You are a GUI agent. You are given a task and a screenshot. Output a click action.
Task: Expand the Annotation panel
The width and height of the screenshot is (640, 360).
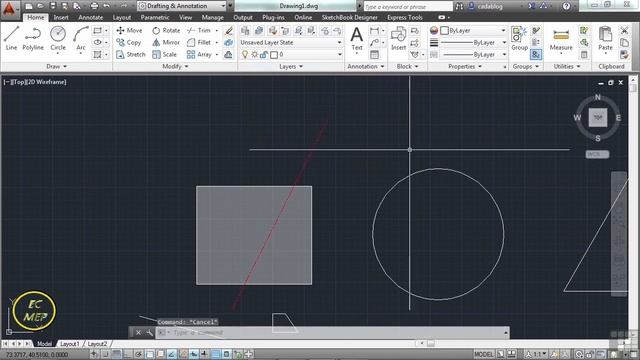[x=366, y=66]
